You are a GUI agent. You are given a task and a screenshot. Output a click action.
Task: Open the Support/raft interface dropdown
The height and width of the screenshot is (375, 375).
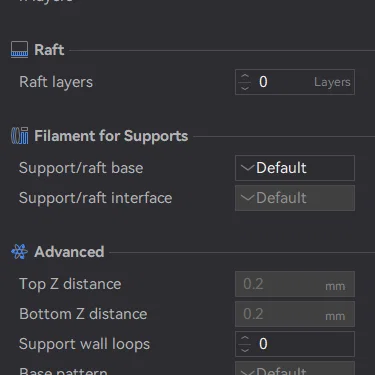pos(295,198)
